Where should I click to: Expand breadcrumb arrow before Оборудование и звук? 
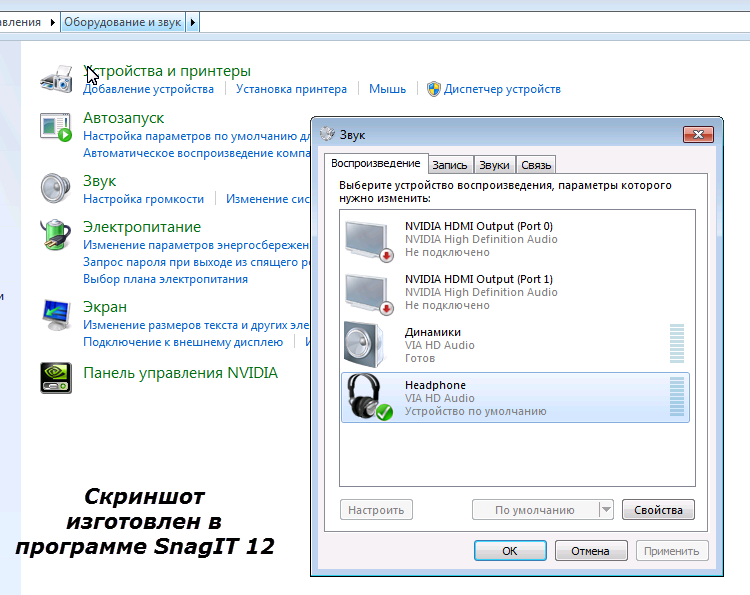[x=53, y=22]
